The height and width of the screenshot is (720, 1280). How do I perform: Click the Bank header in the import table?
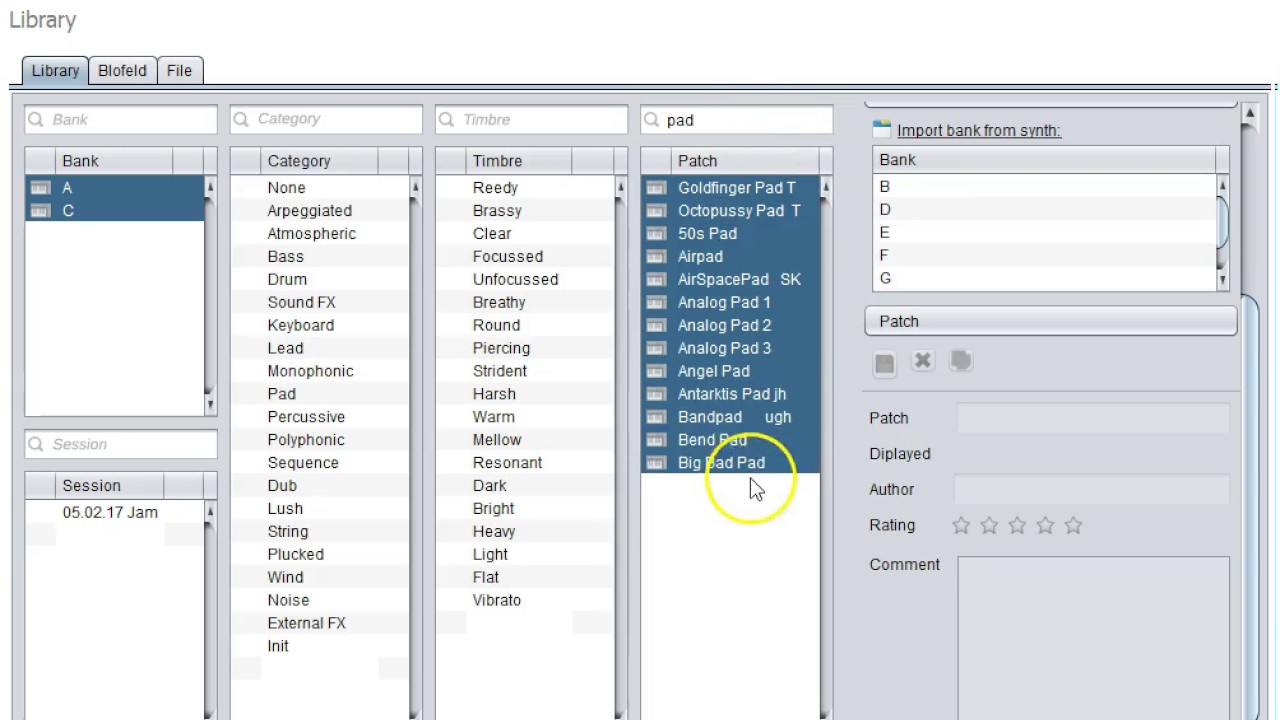coord(1044,160)
